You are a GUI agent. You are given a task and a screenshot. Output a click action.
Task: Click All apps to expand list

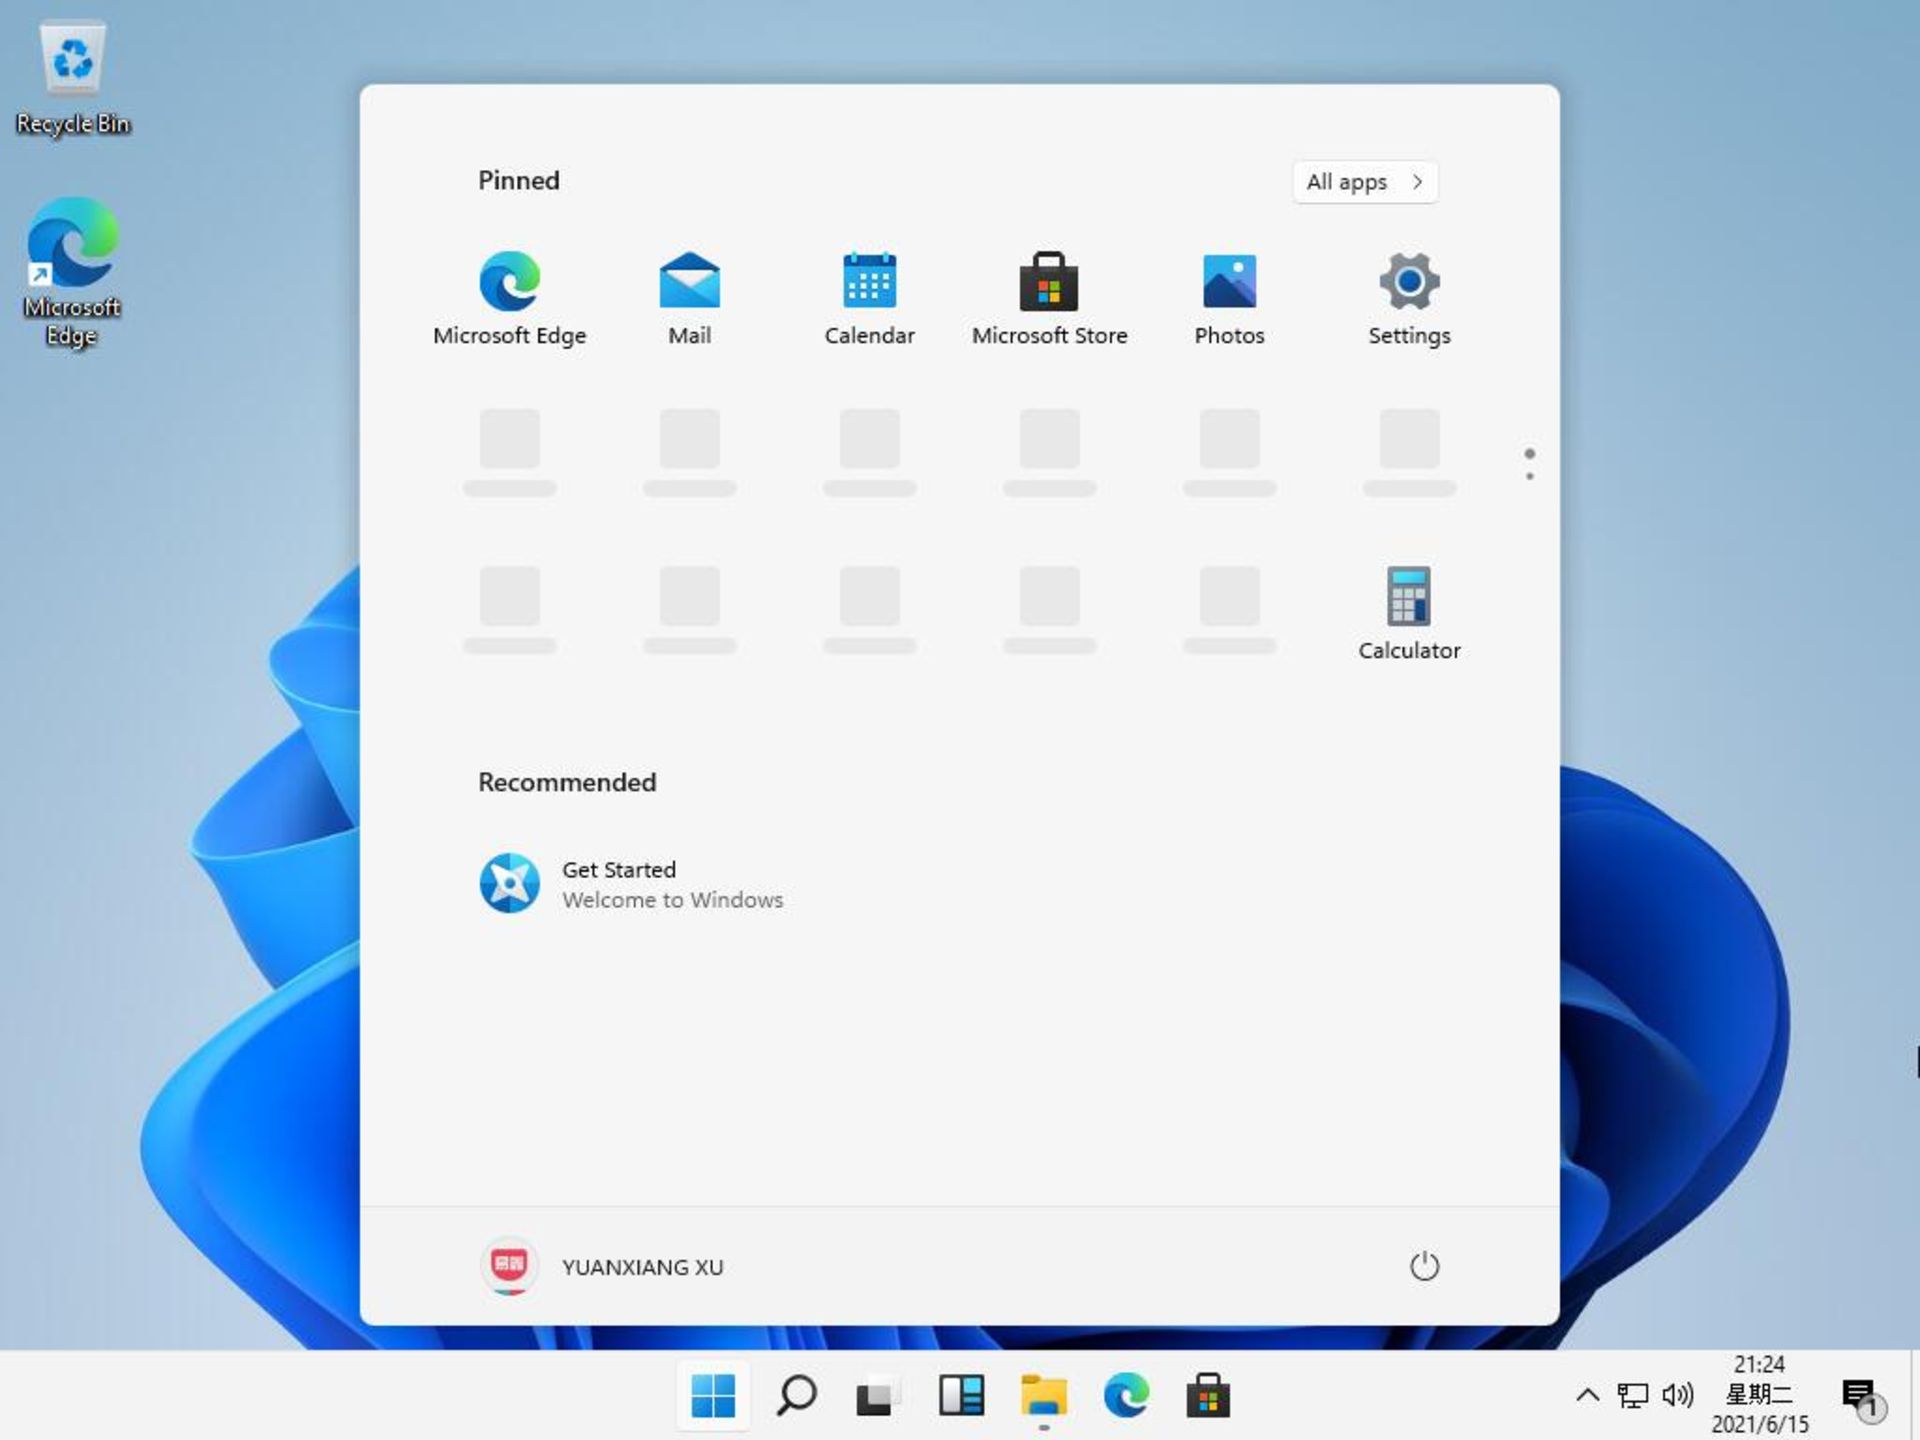click(1361, 180)
